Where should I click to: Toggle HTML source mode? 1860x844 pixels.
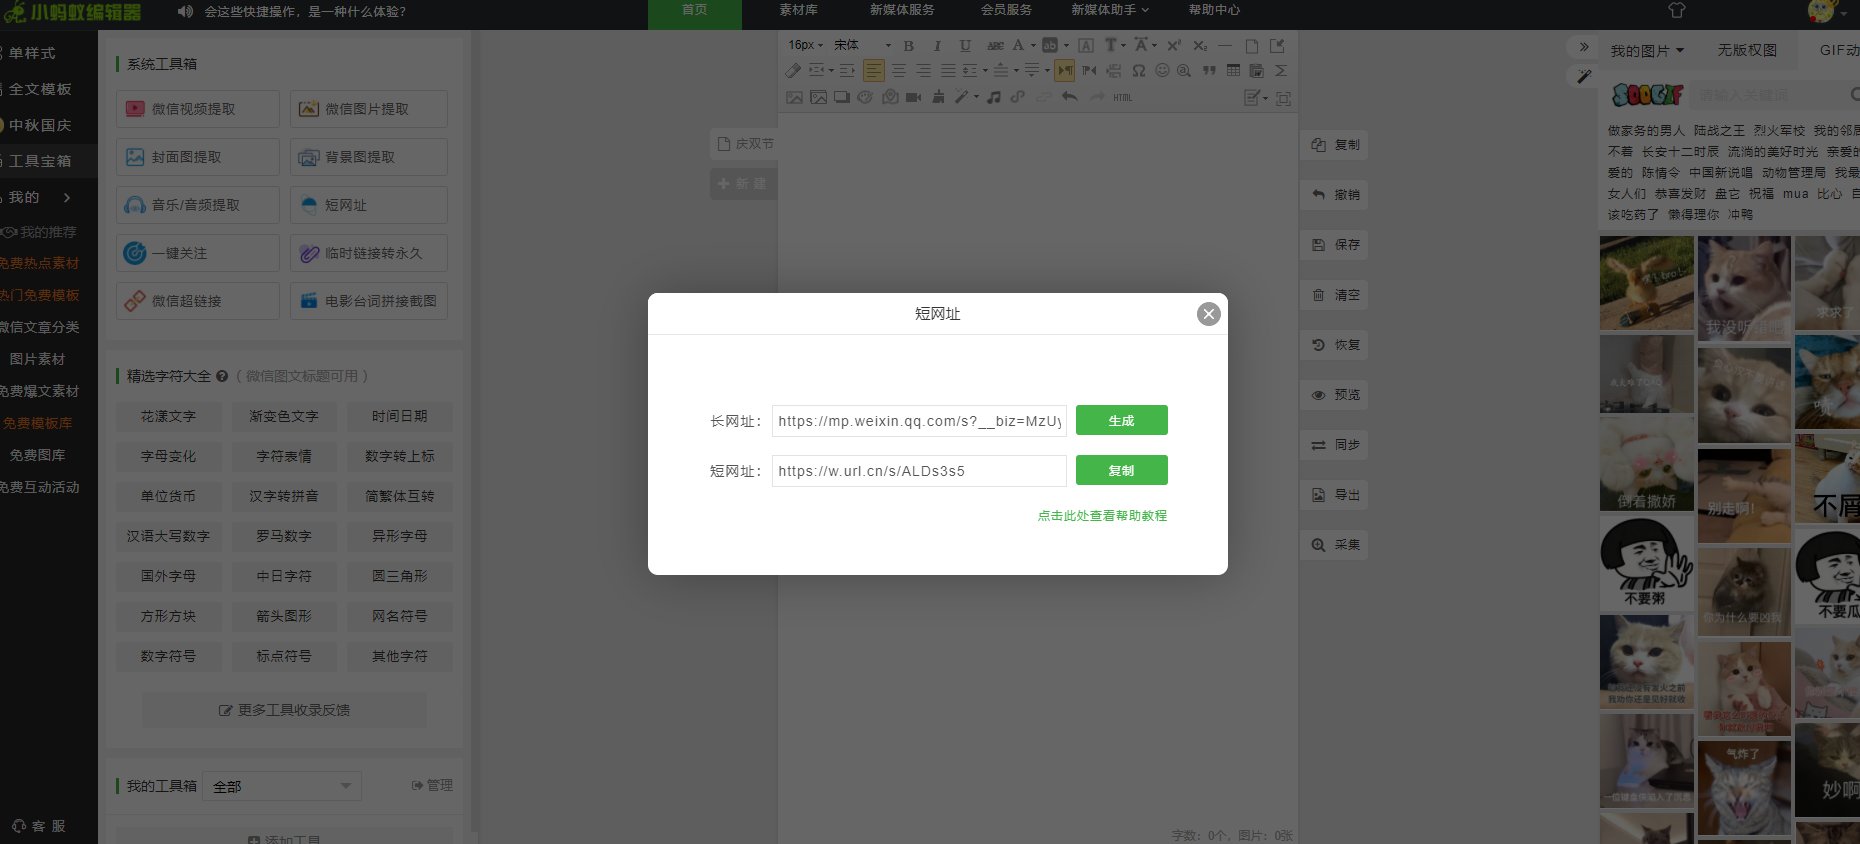1122,97
